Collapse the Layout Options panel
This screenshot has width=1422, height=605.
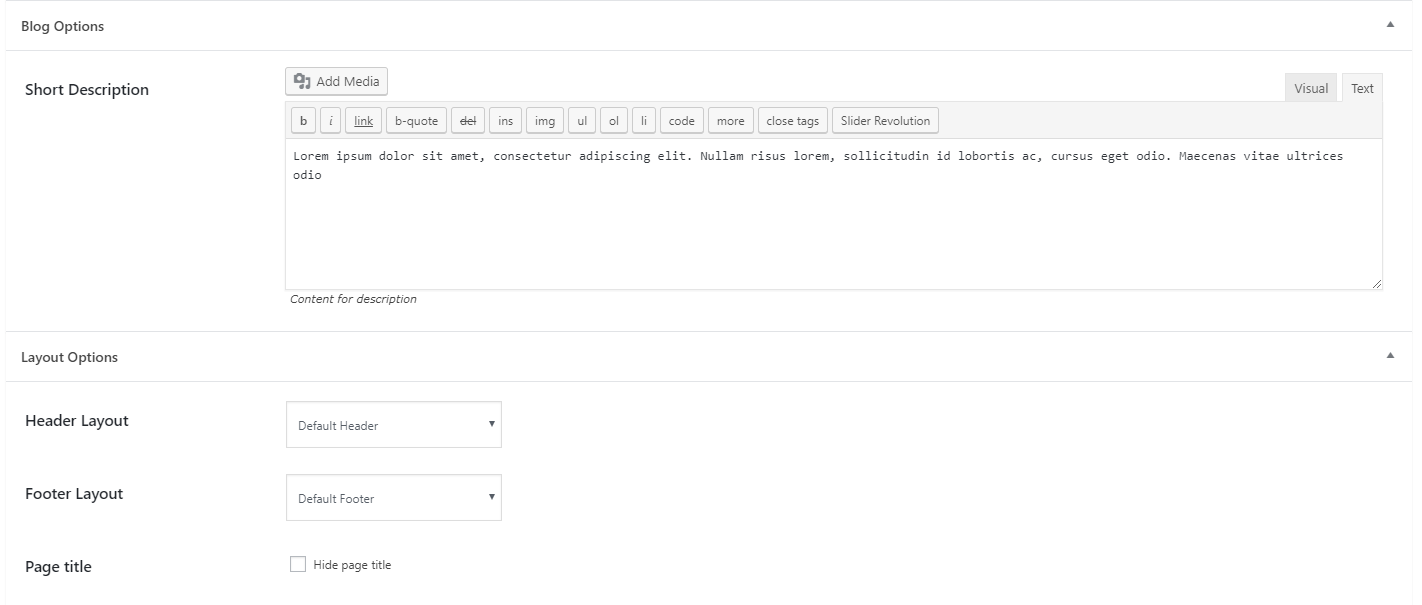[x=1390, y=356]
